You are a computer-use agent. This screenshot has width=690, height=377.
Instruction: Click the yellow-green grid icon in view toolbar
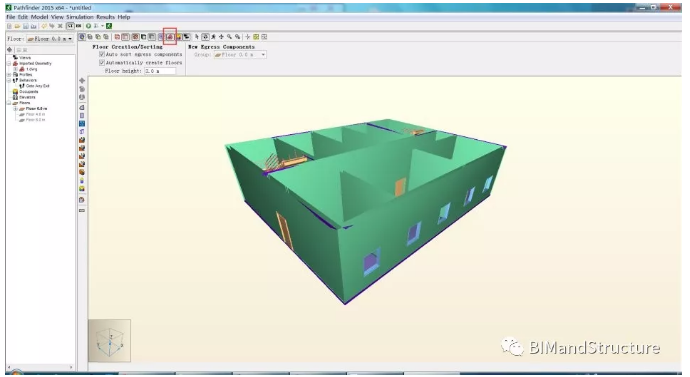point(256,37)
